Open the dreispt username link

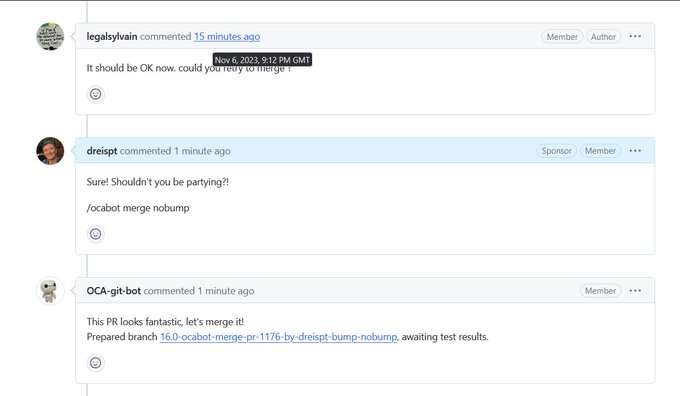pos(102,151)
